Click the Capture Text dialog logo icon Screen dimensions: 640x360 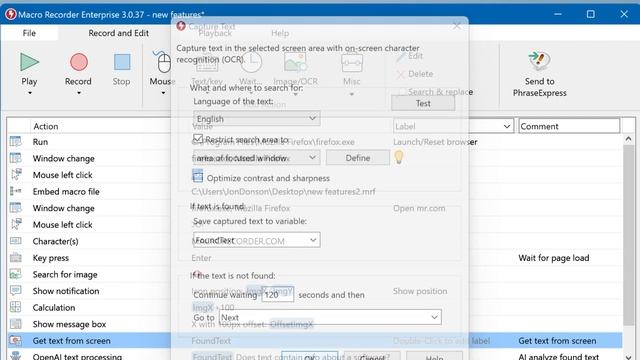181,26
